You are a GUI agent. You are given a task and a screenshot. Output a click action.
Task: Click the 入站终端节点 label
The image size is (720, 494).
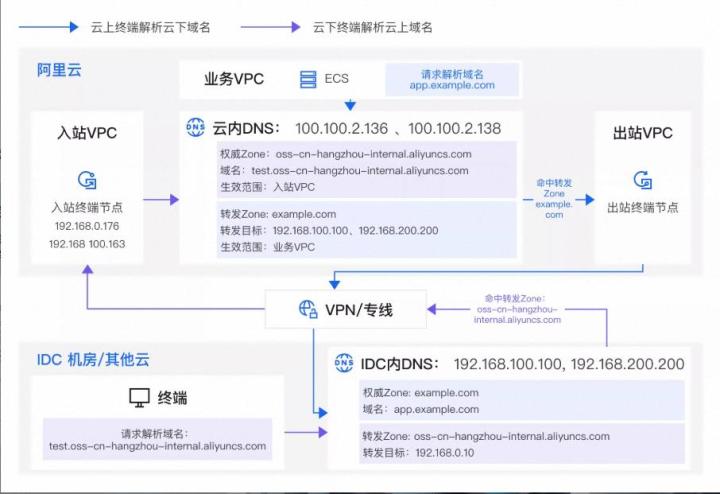tap(87, 208)
